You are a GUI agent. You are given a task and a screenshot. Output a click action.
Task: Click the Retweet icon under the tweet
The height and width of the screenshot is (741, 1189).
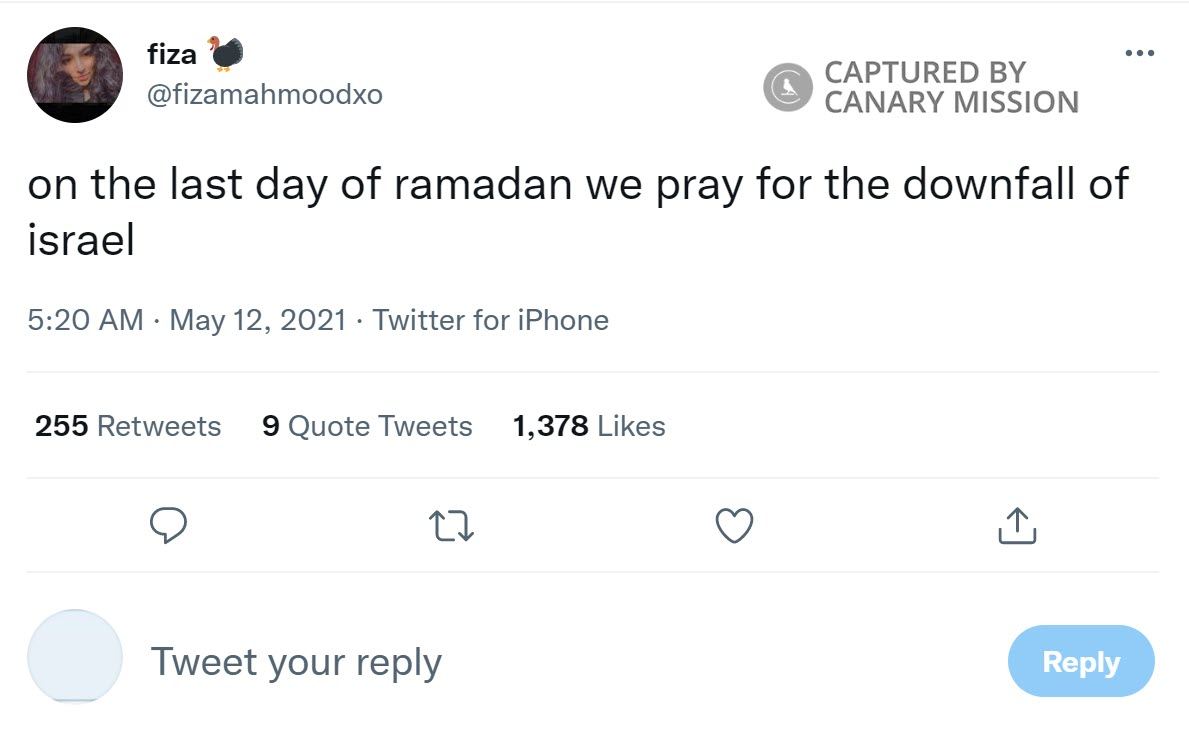click(452, 525)
